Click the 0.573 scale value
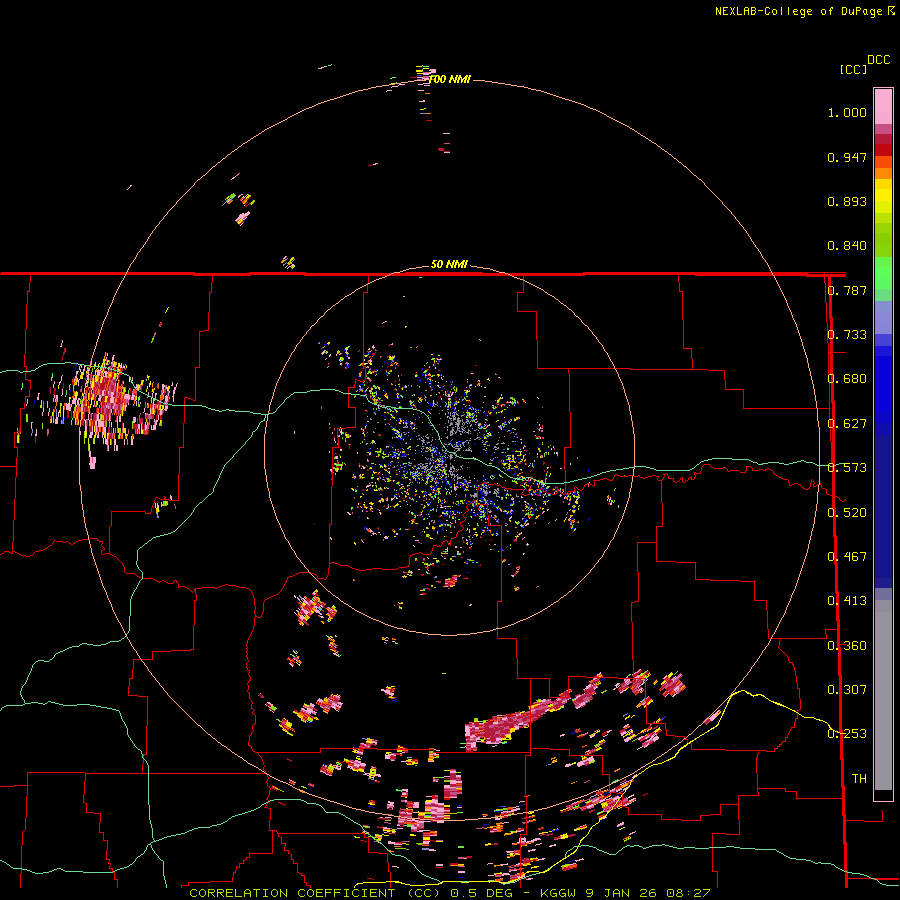This screenshot has height=900, width=900. click(x=847, y=468)
